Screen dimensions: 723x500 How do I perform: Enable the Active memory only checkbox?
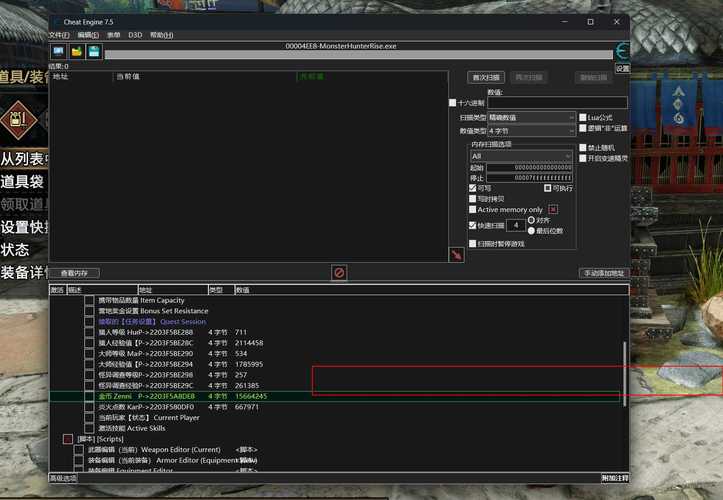(x=473, y=209)
